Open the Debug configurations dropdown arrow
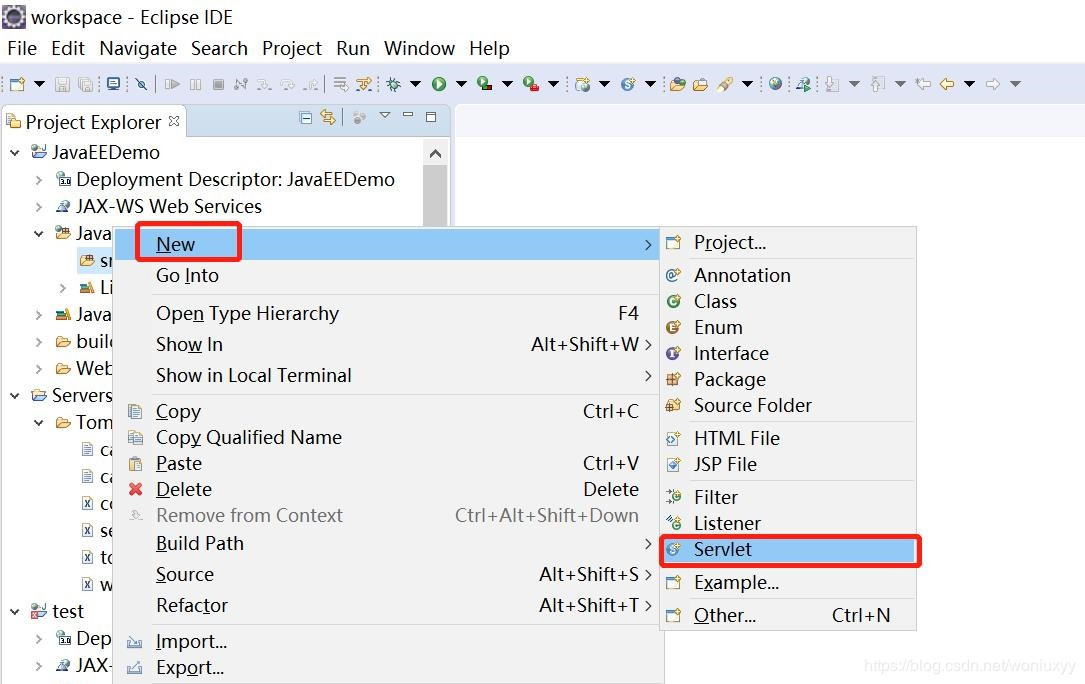This screenshot has height=684, width=1085. coord(415,84)
